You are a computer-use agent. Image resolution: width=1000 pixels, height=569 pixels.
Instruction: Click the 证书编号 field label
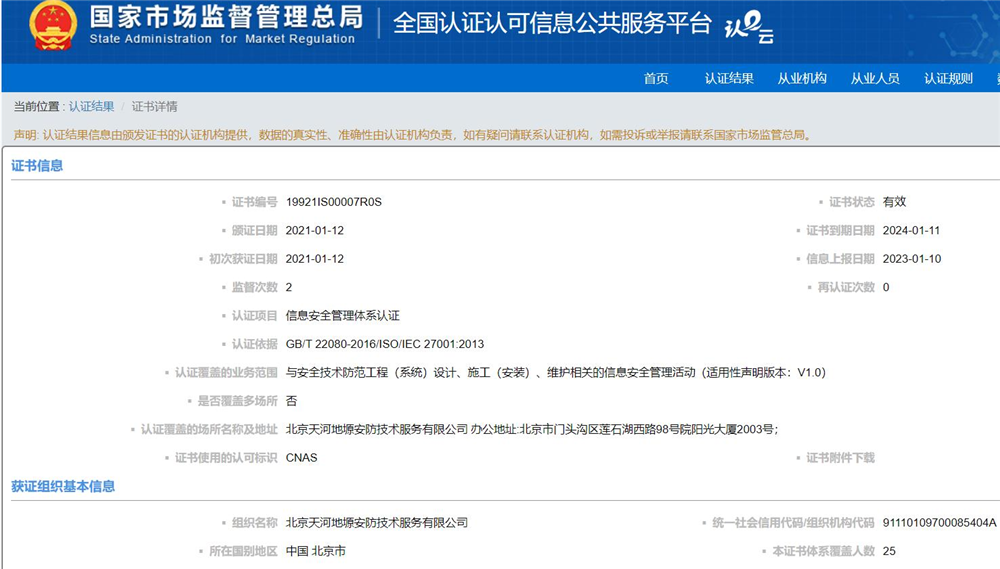pos(254,202)
